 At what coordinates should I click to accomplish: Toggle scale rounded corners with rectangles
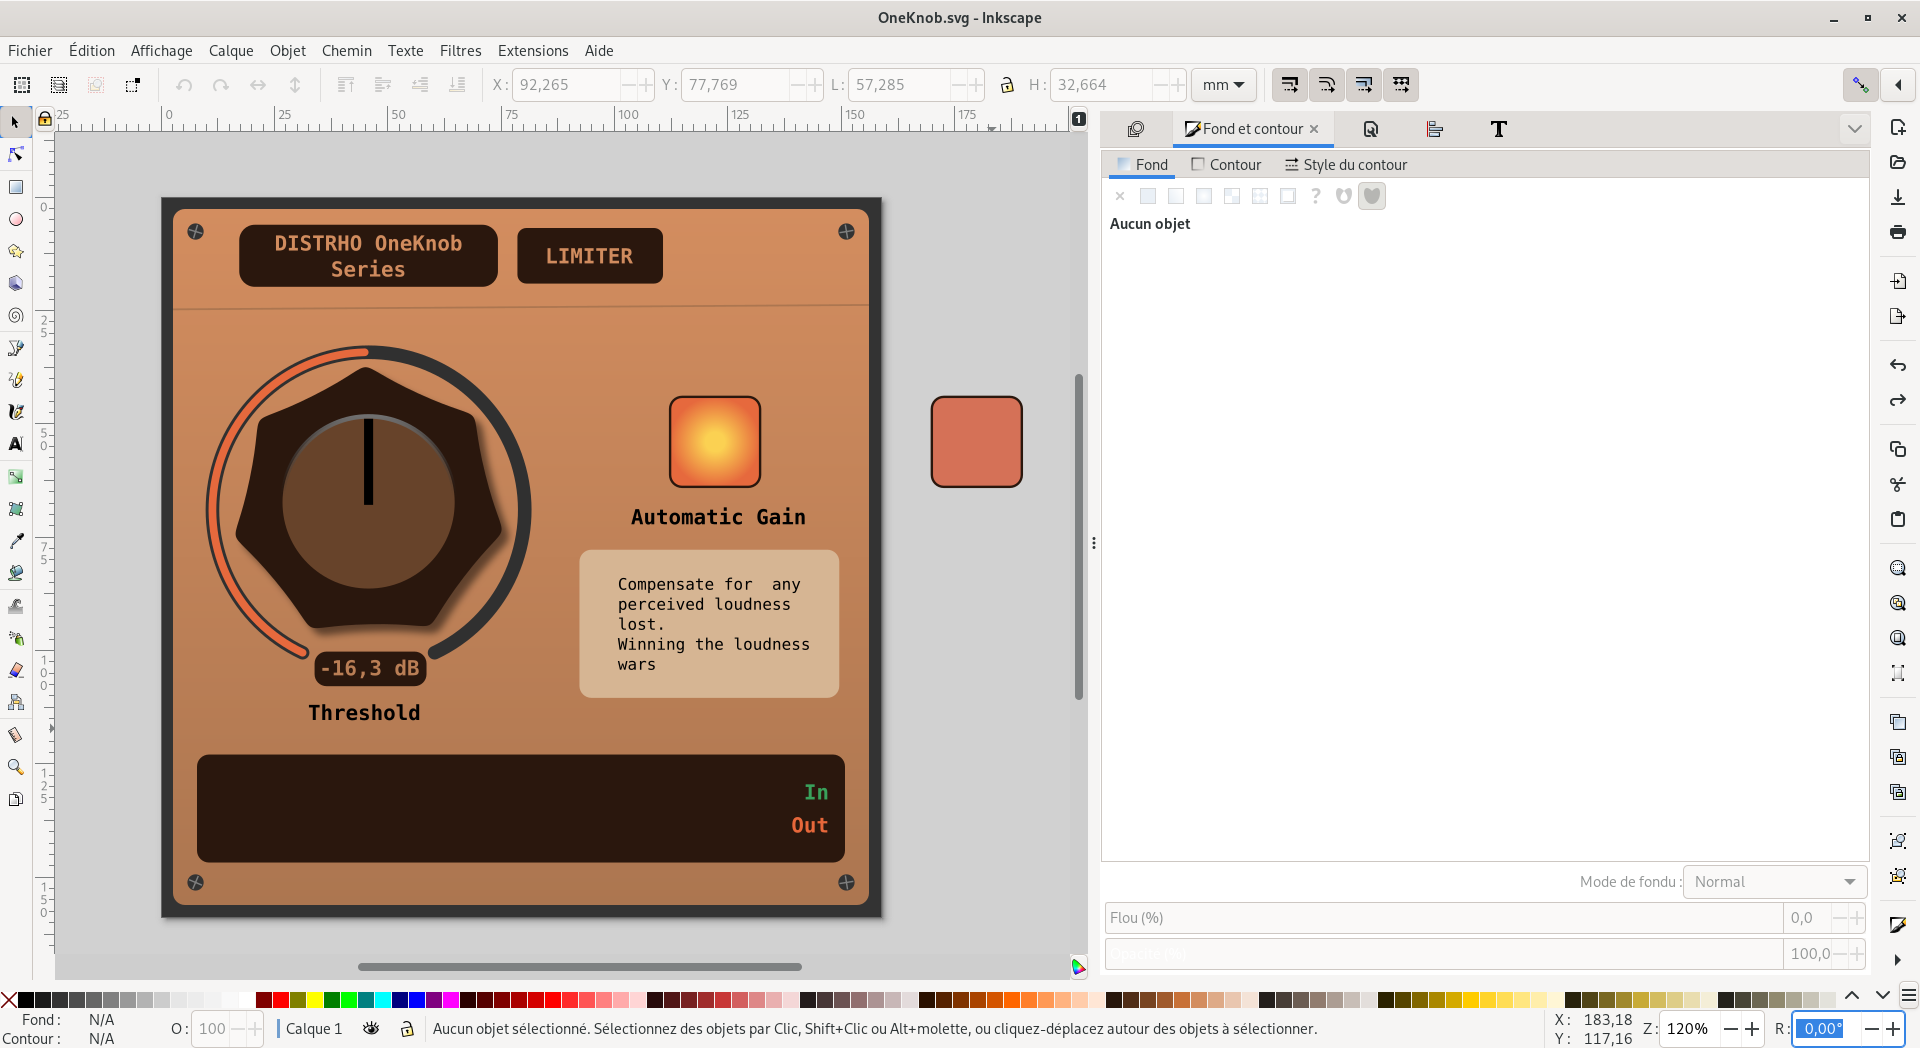(x=1327, y=85)
